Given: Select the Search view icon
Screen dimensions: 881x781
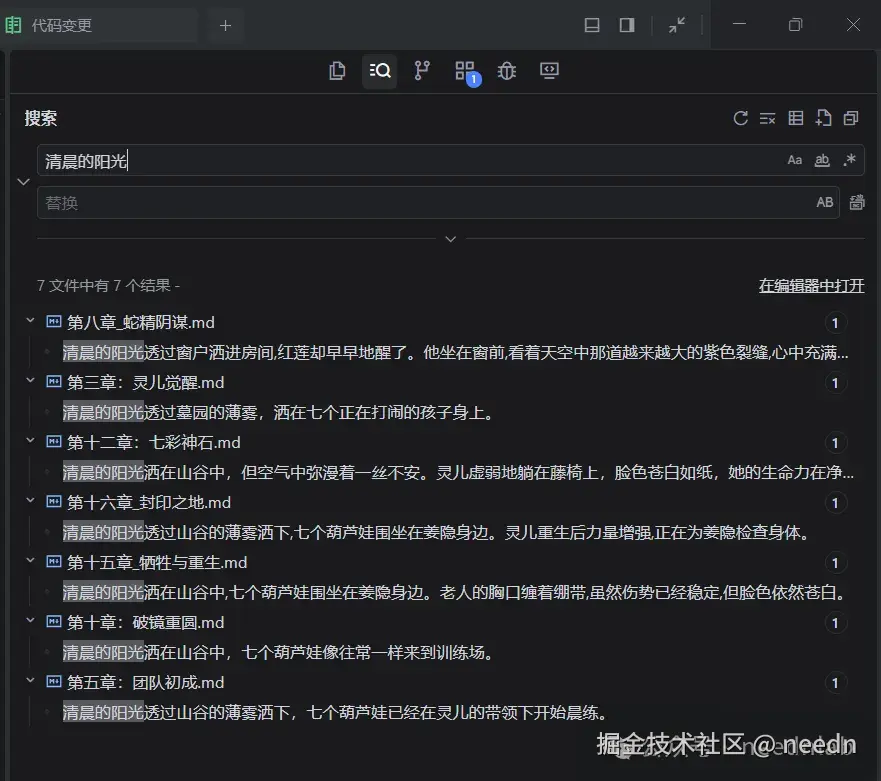Looking at the screenshot, I should click(x=380, y=71).
